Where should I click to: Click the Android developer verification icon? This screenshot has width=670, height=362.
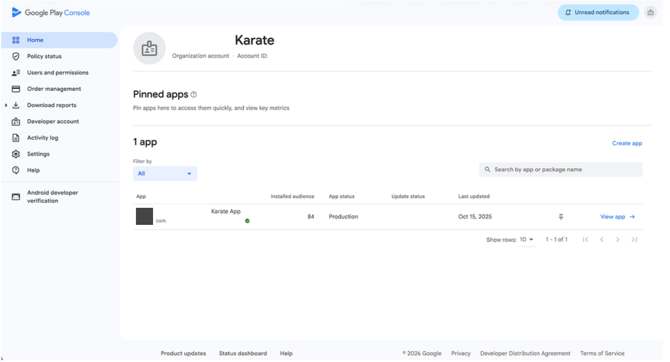point(16,197)
